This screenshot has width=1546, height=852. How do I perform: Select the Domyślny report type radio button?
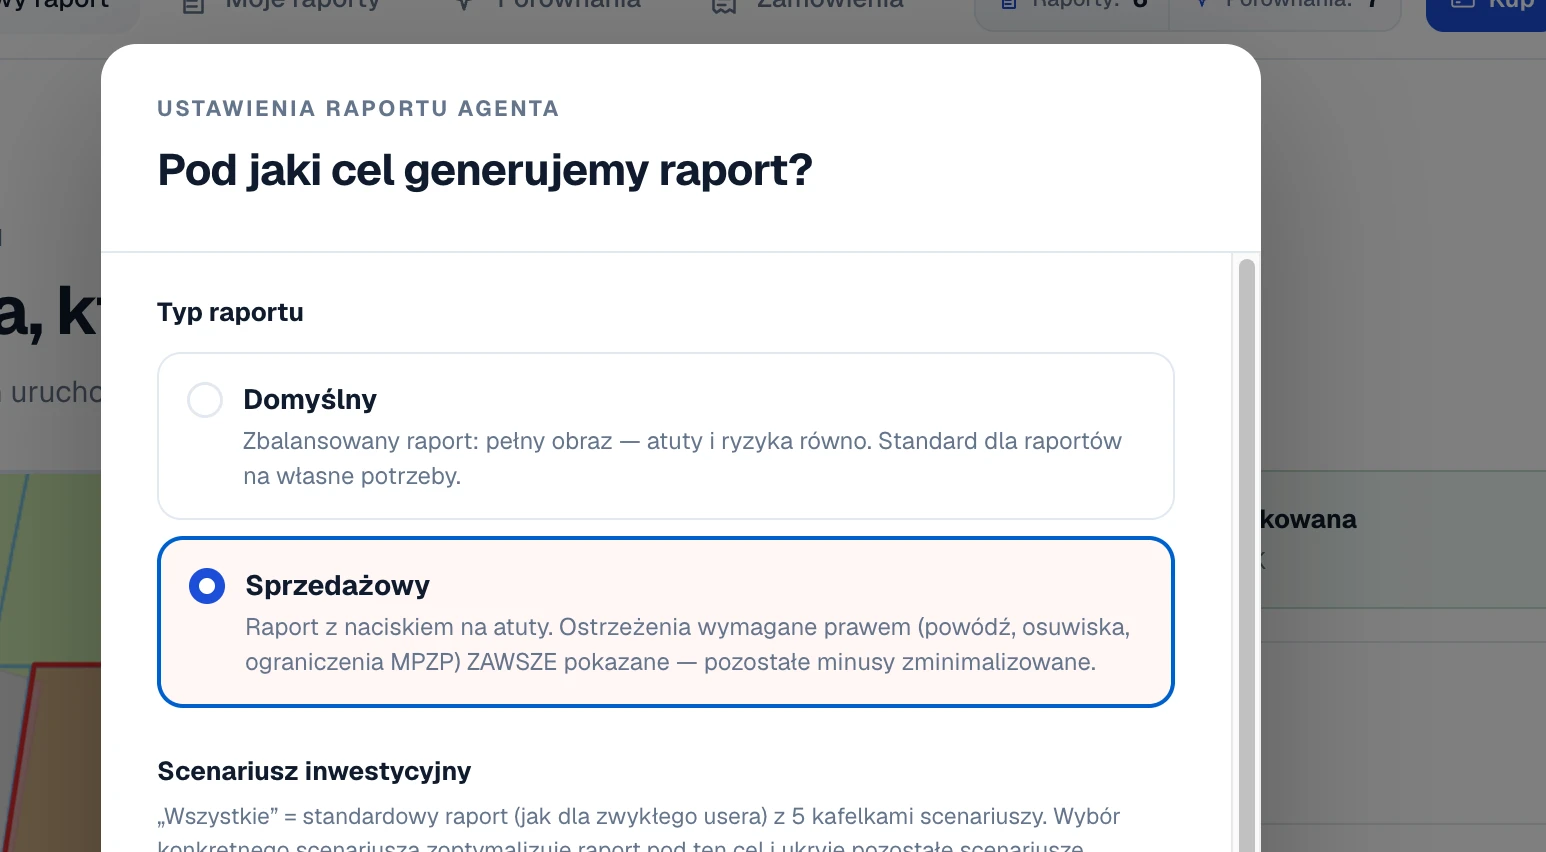[205, 400]
